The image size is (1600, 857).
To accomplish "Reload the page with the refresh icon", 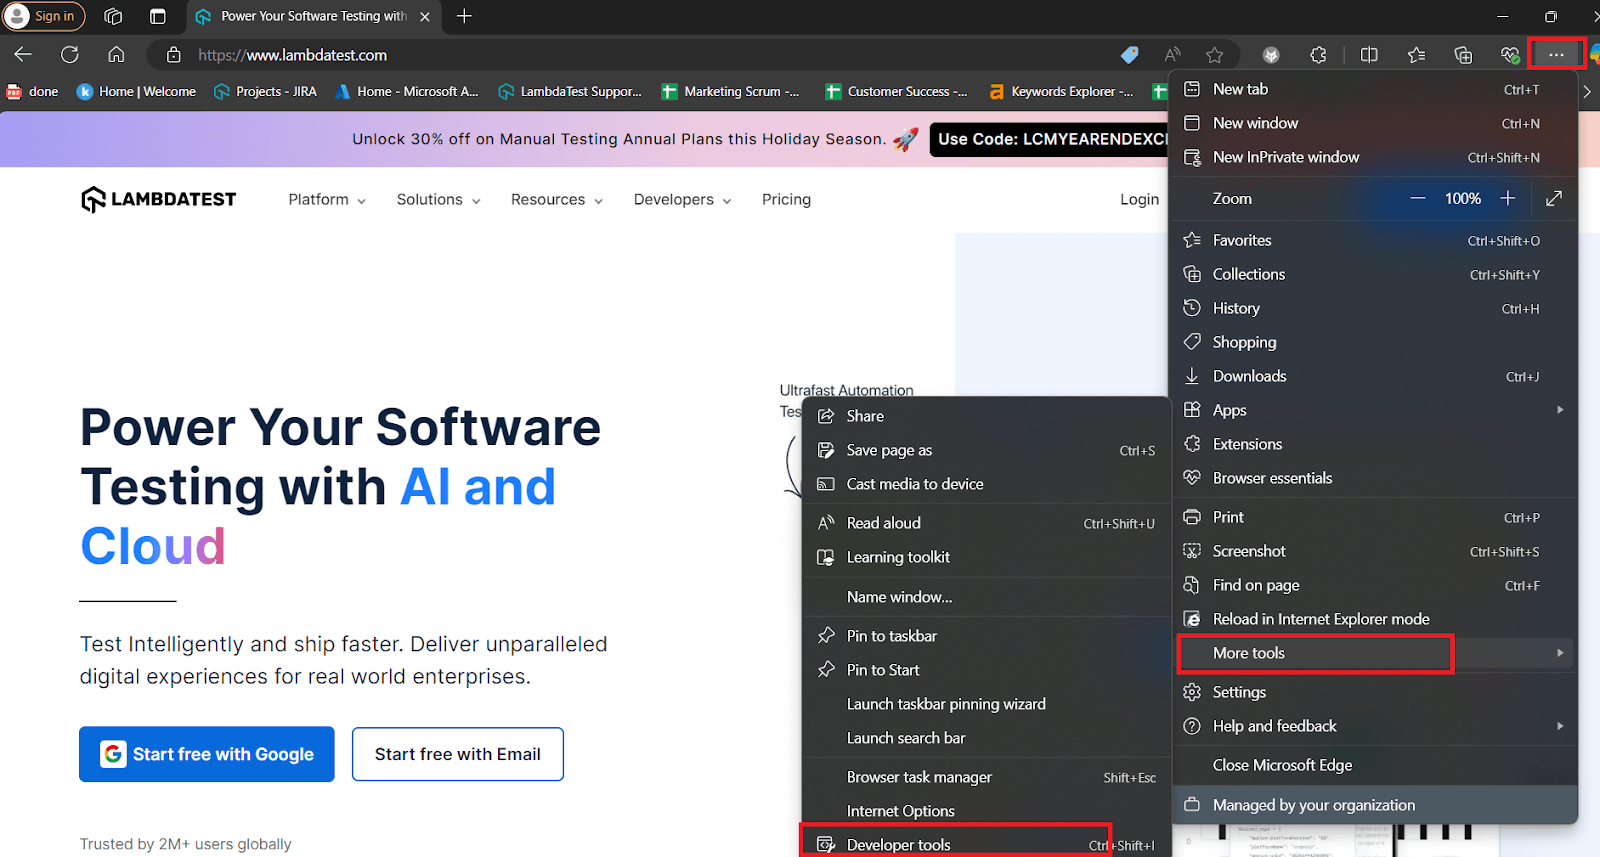I will 69,54.
